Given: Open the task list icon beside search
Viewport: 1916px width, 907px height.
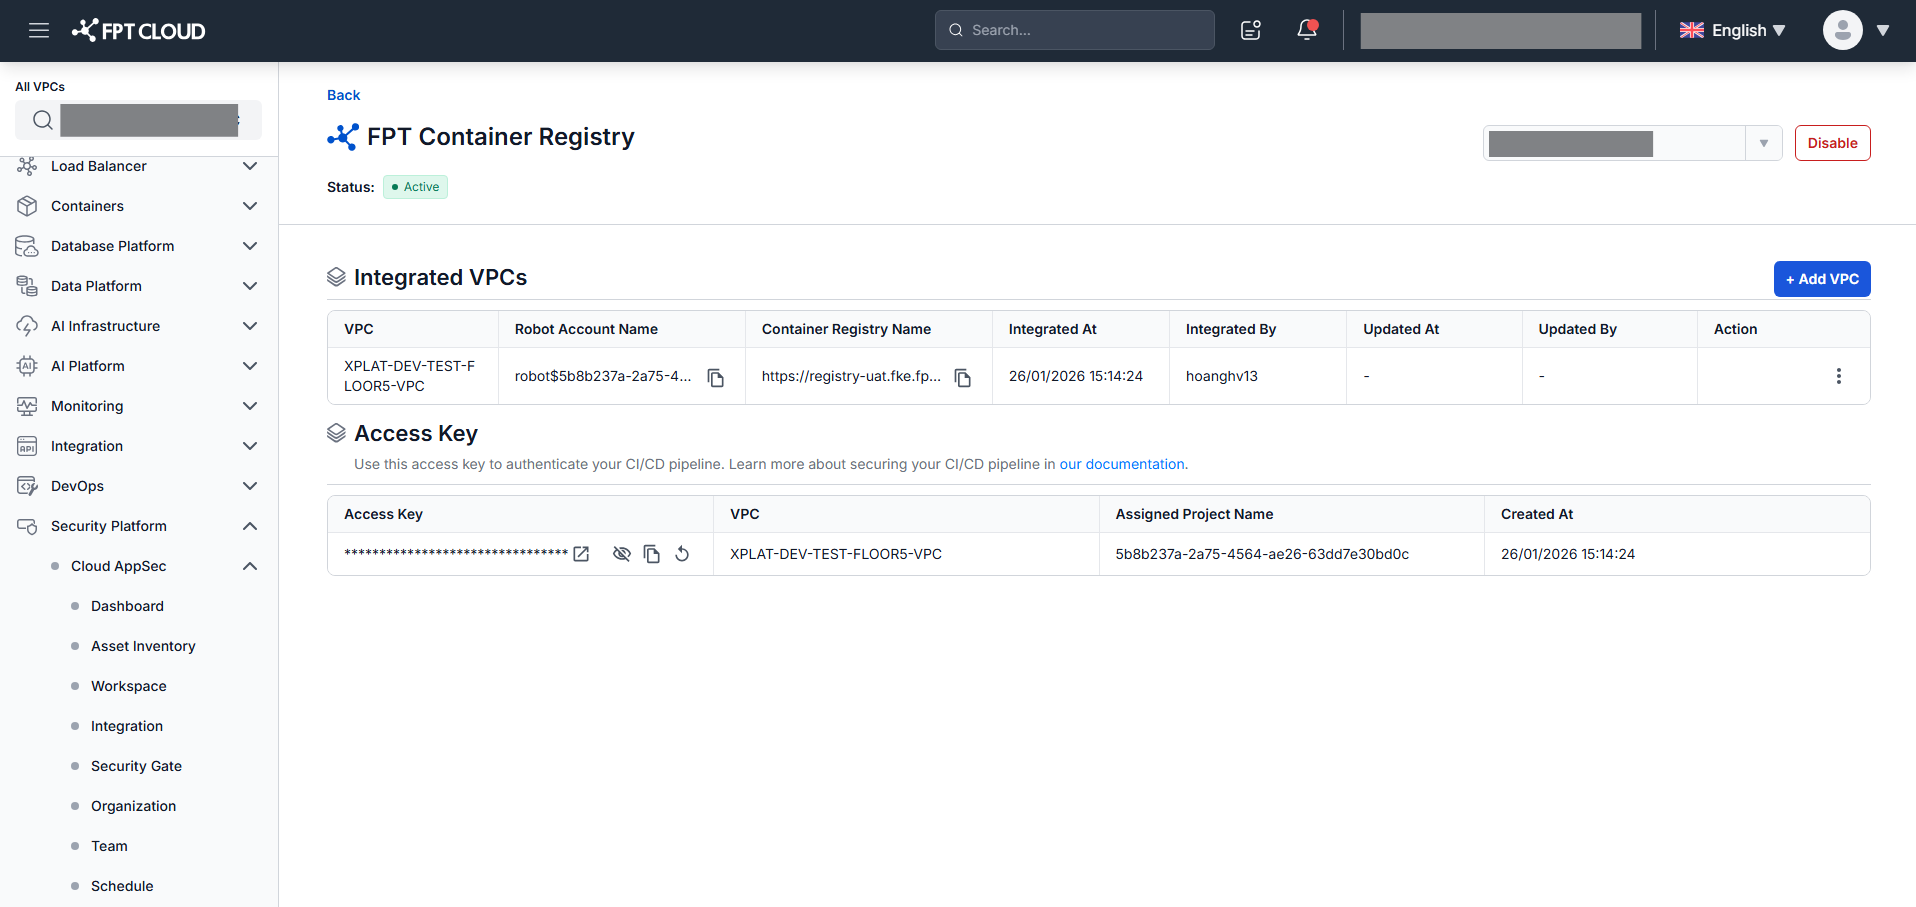Looking at the screenshot, I should [x=1251, y=30].
